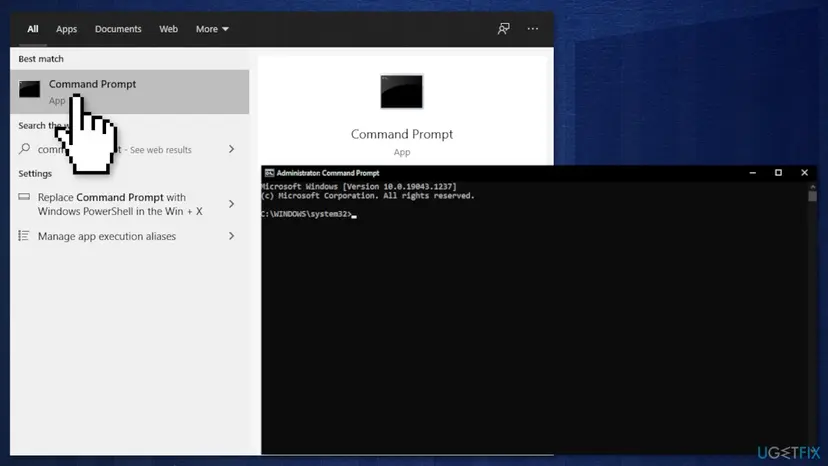Click the list icon beside Manage app execution aliases
This screenshot has width=828, height=466.
pos(24,236)
